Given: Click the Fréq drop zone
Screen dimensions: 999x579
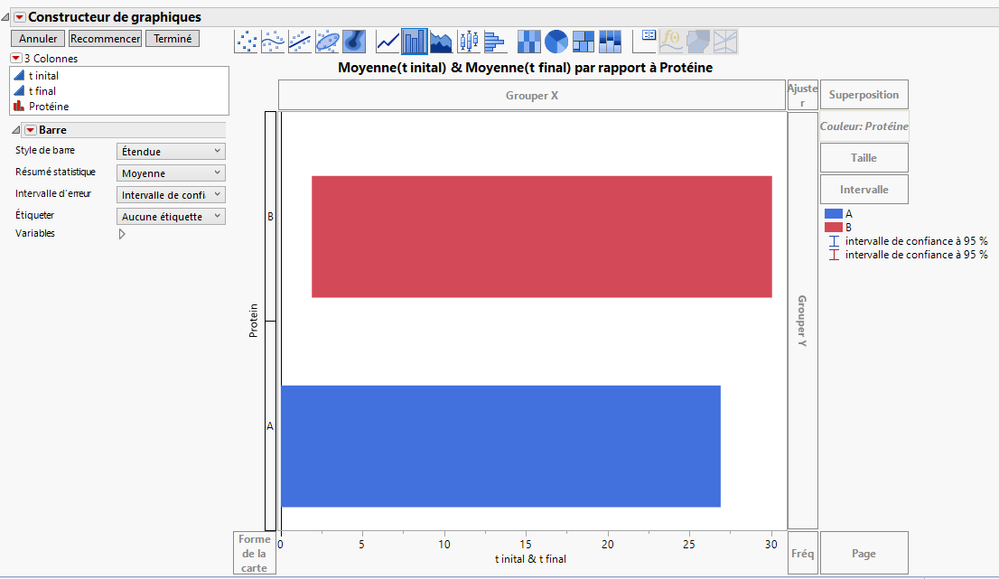Looking at the screenshot, I should 802,553.
